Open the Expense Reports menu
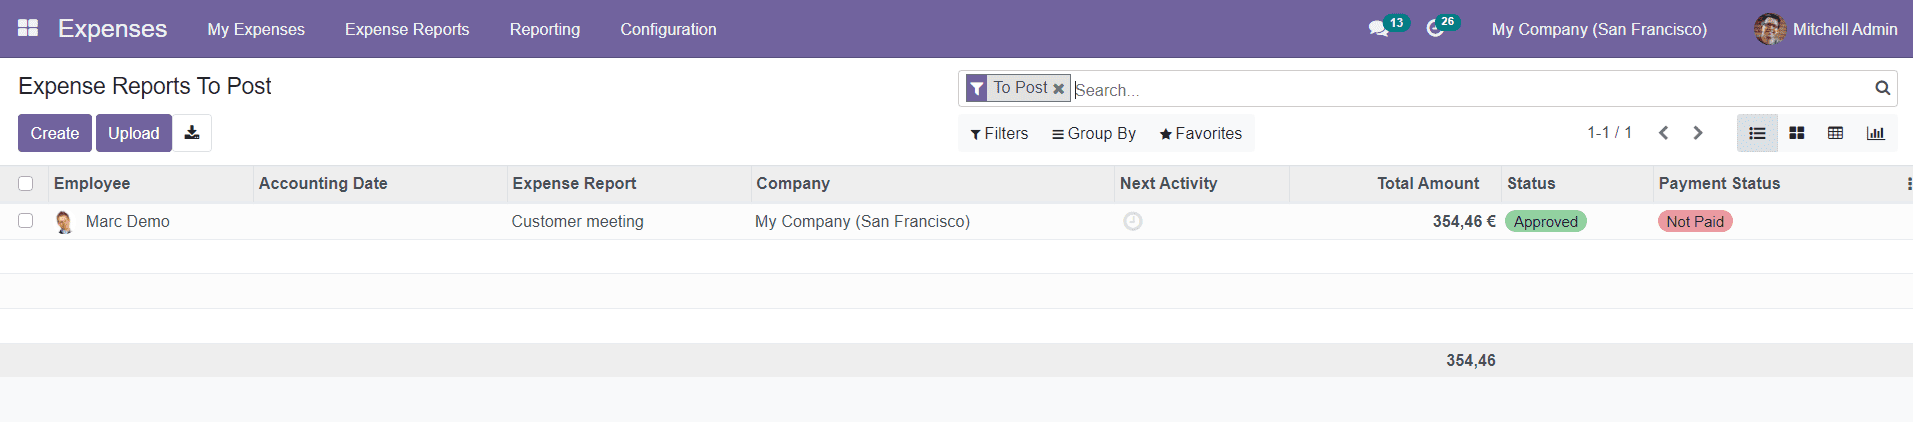 point(407,29)
